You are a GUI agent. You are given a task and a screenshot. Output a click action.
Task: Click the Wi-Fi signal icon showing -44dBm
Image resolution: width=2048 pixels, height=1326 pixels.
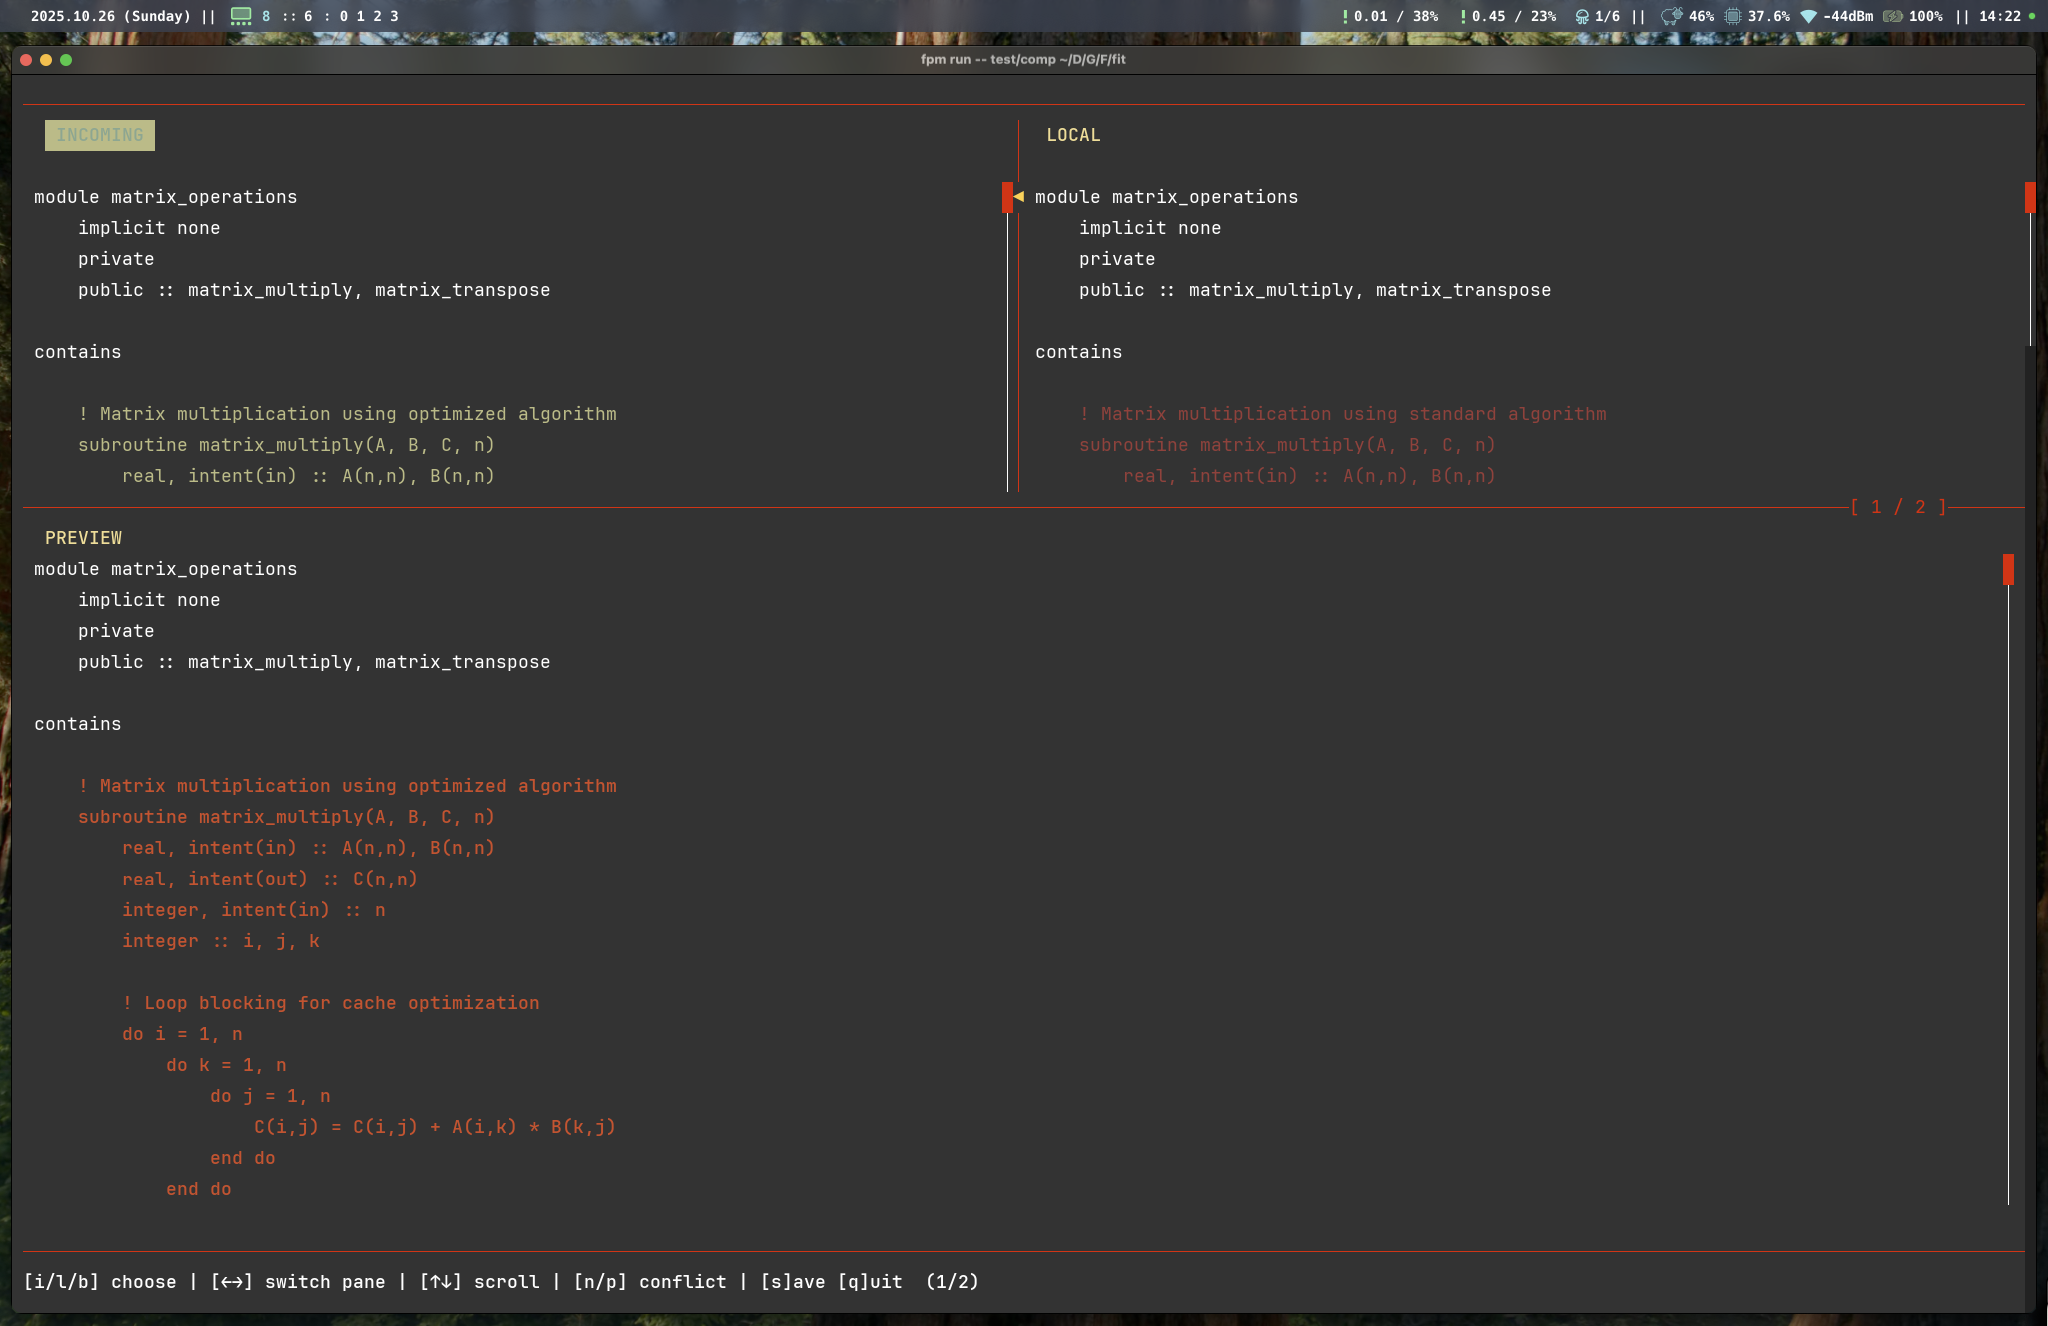(x=1808, y=16)
